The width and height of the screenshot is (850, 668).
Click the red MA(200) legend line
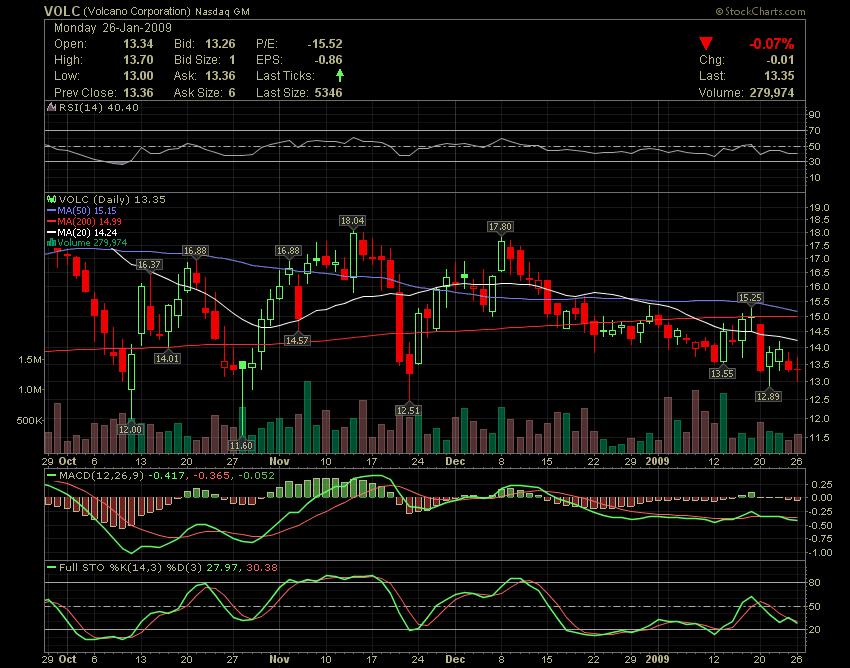click(51, 221)
